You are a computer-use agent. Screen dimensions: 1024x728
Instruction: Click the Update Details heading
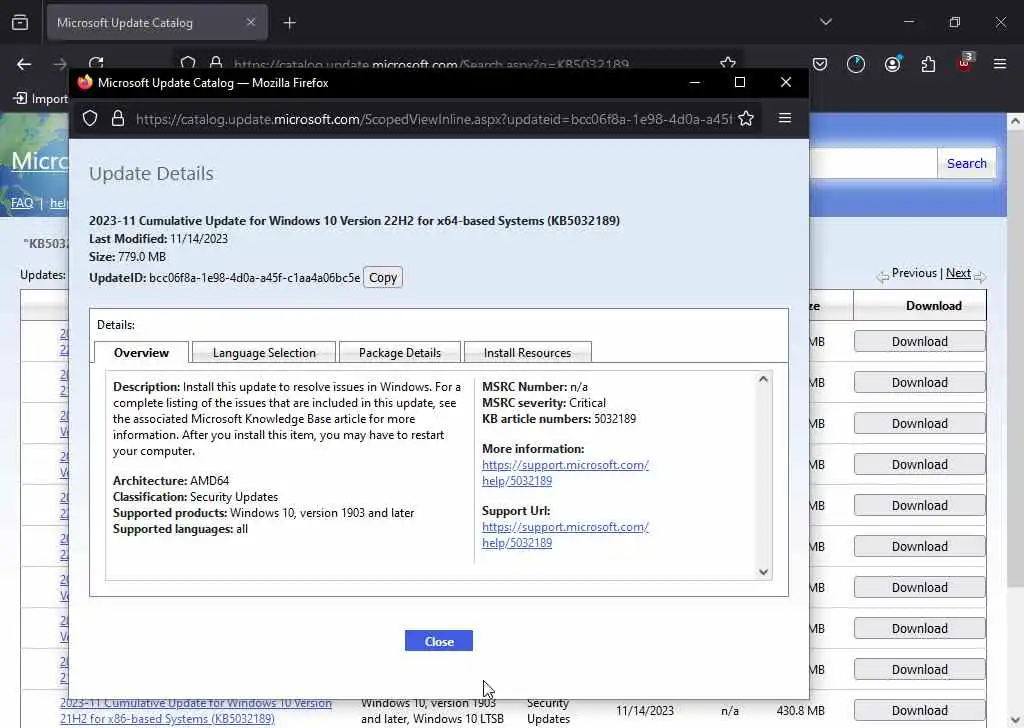[x=151, y=174]
